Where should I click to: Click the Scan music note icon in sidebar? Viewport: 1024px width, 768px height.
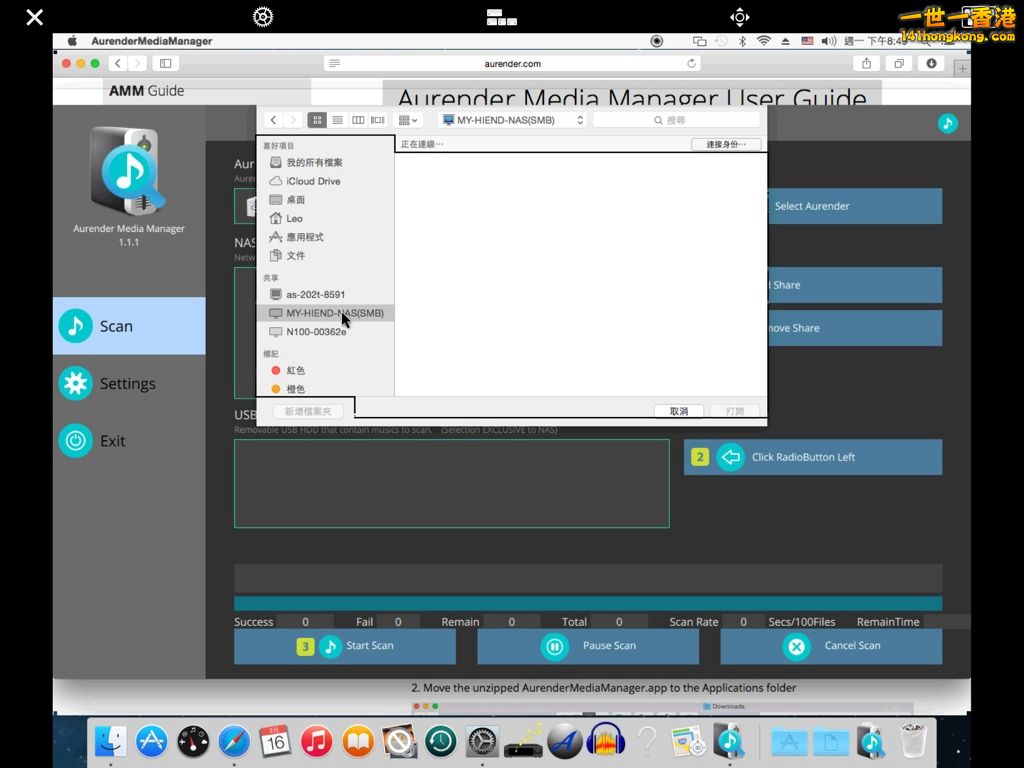click(x=76, y=326)
